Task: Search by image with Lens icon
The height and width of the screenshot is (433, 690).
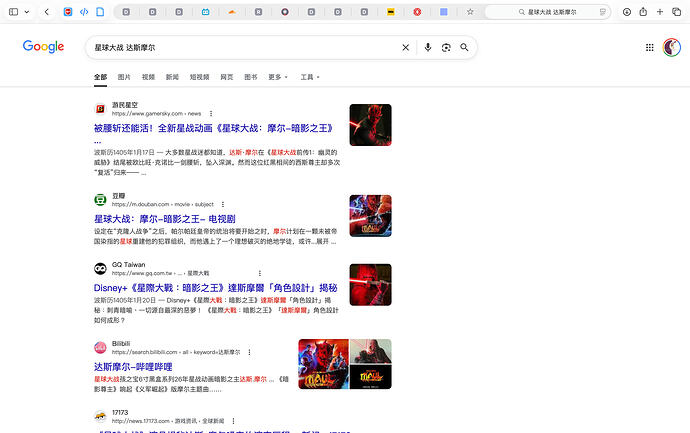Action: click(x=446, y=48)
